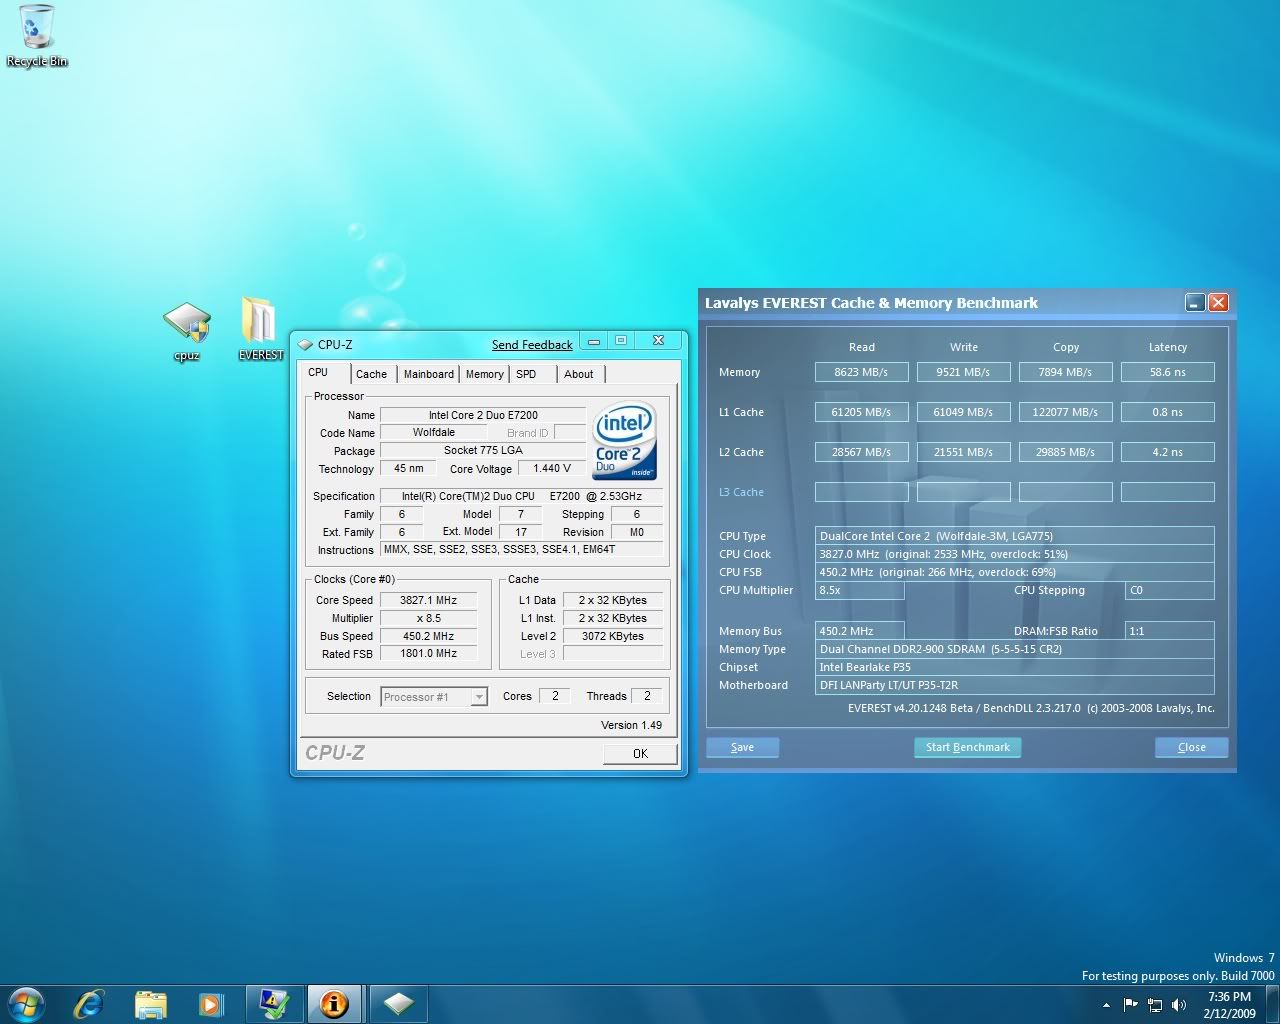This screenshot has height=1024, width=1280.
Task: Click the Memory Read 8623 MB/s field
Action: [861, 372]
